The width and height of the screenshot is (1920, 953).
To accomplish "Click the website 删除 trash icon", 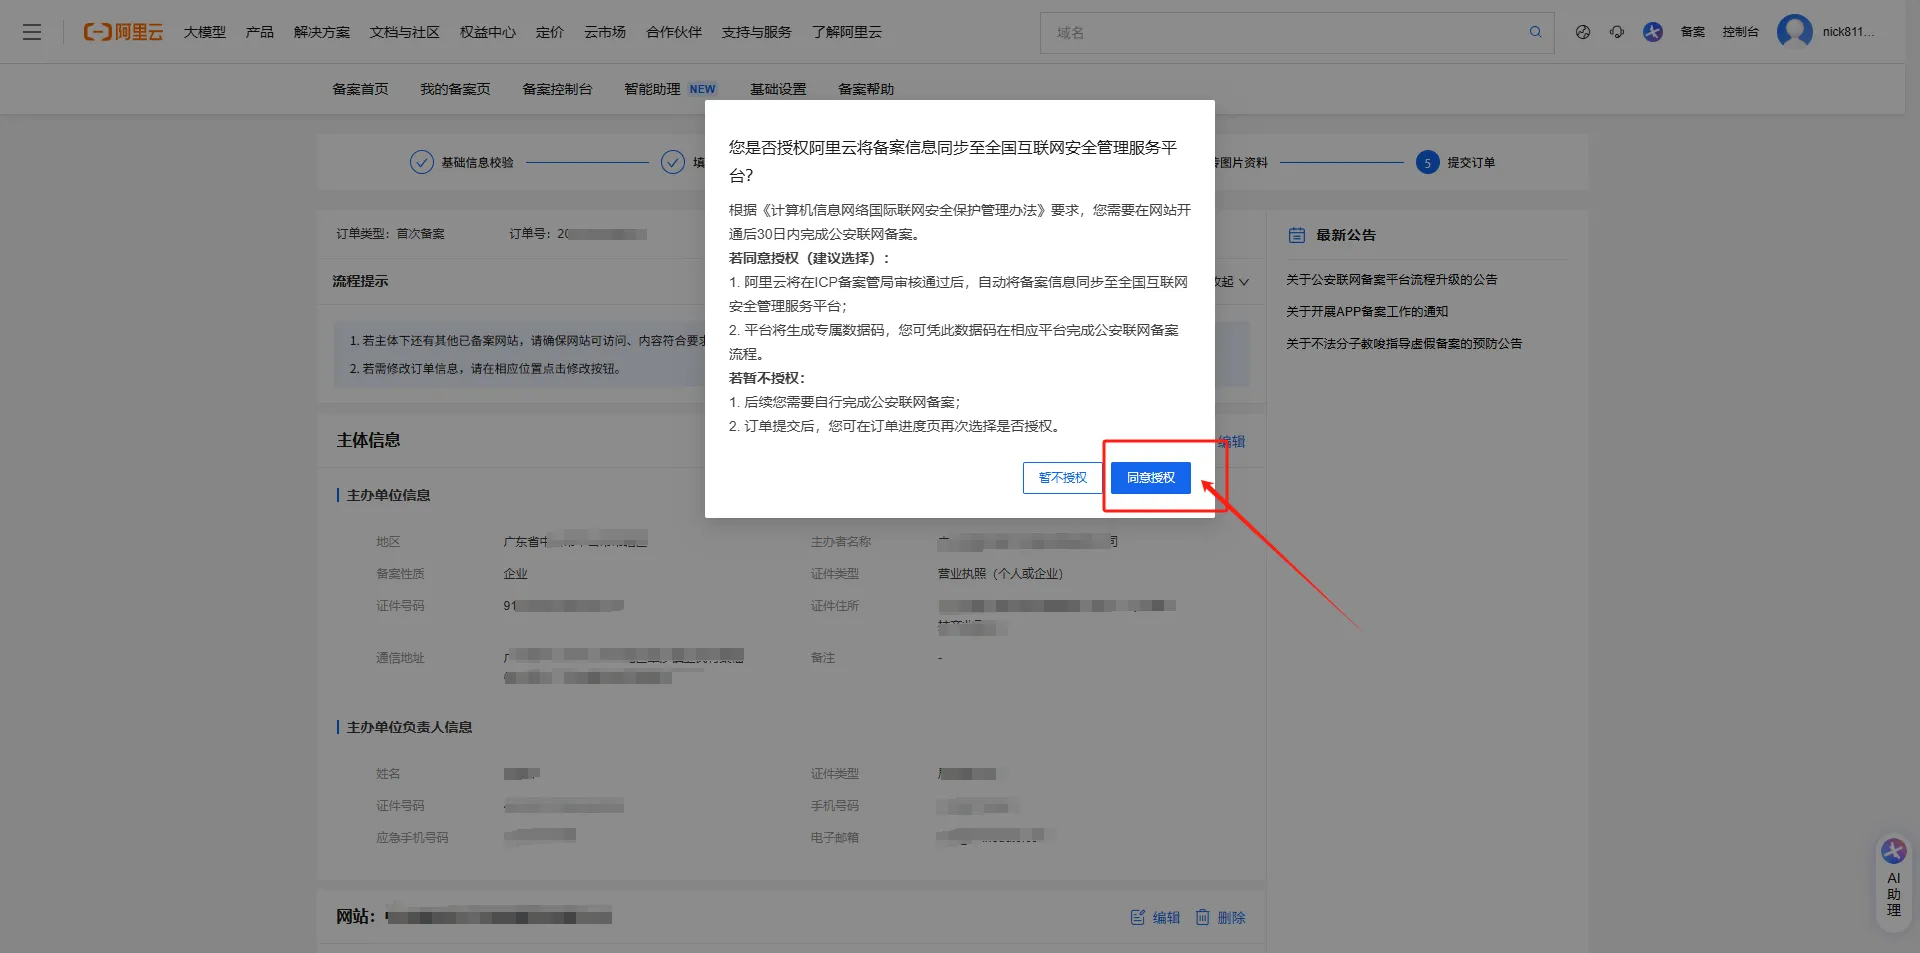I will [x=1203, y=917].
